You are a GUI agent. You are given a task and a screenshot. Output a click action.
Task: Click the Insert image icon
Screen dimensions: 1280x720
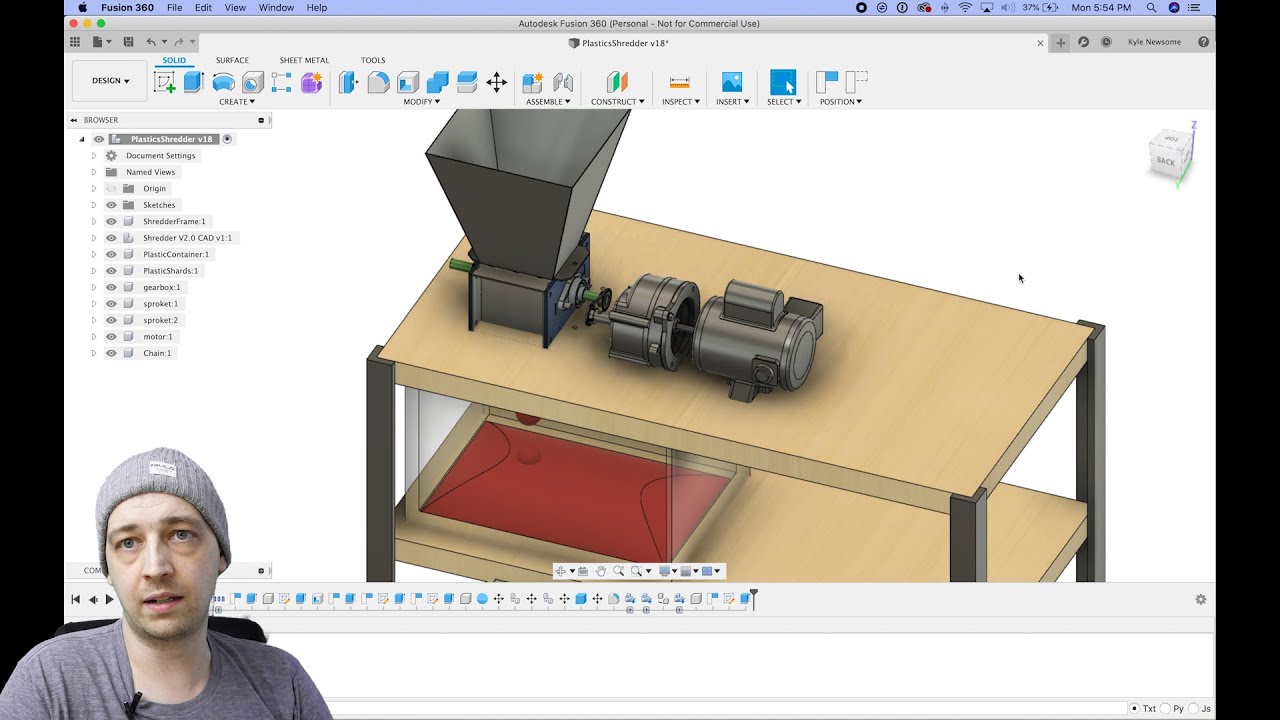point(732,82)
